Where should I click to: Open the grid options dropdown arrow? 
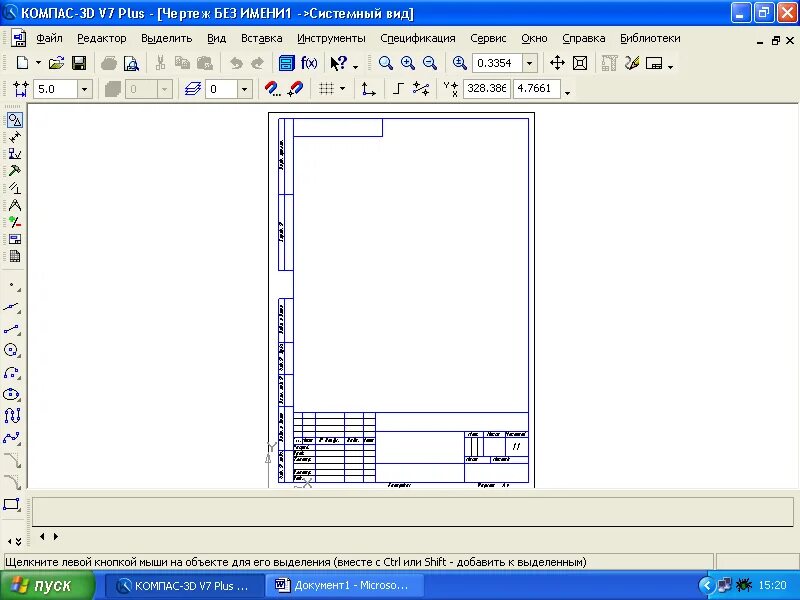point(342,89)
